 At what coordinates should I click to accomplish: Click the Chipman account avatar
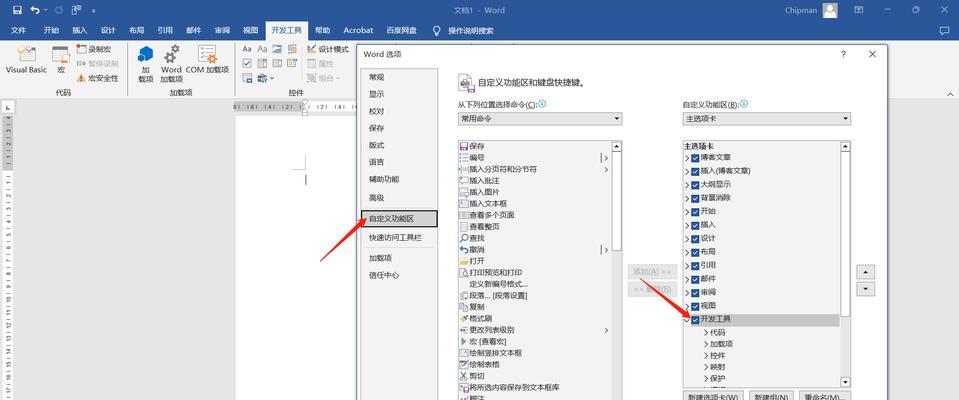pos(830,10)
